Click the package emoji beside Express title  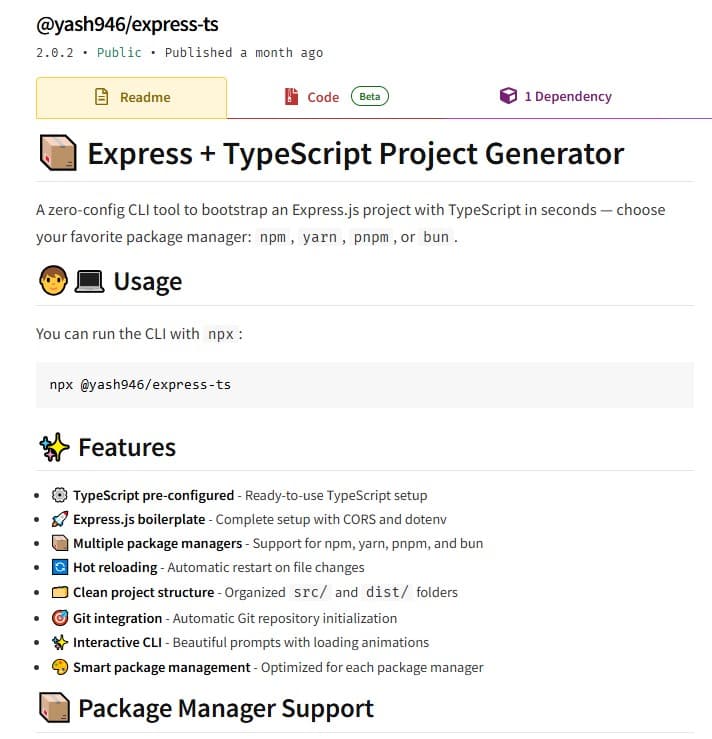coord(57,153)
